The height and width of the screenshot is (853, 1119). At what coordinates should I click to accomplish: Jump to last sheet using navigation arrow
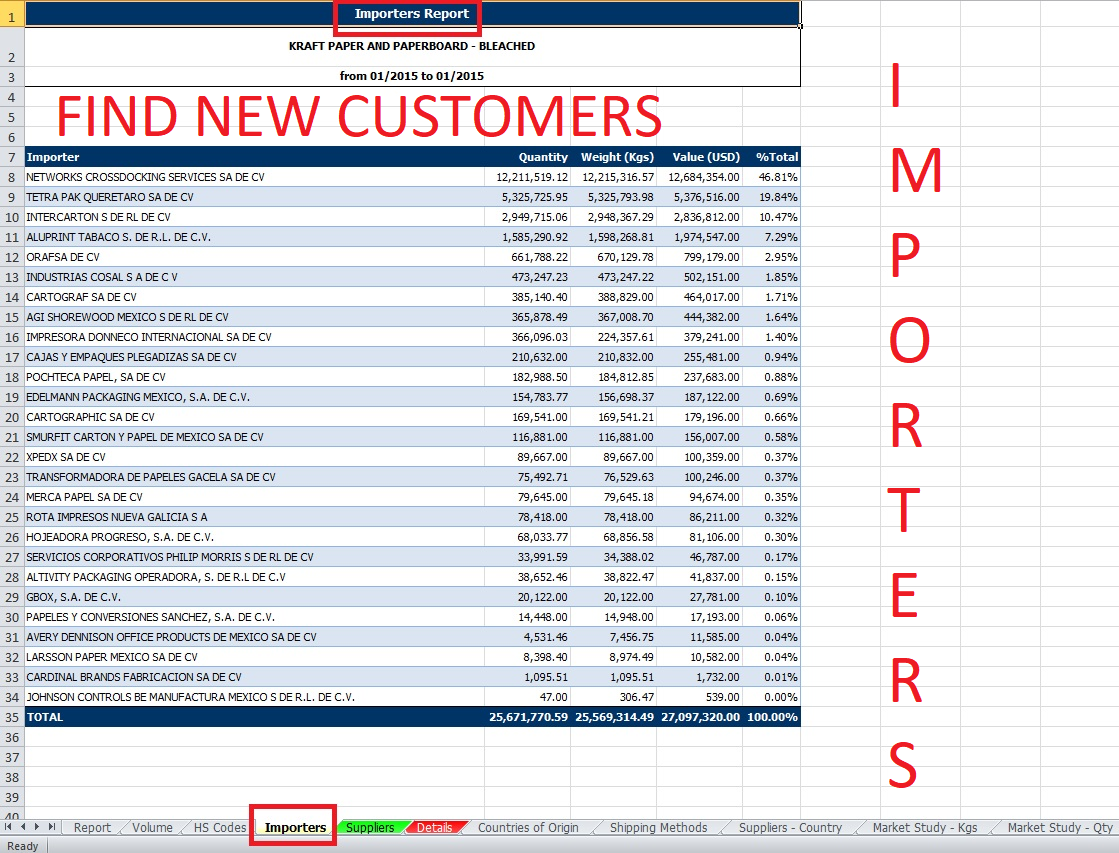51,827
